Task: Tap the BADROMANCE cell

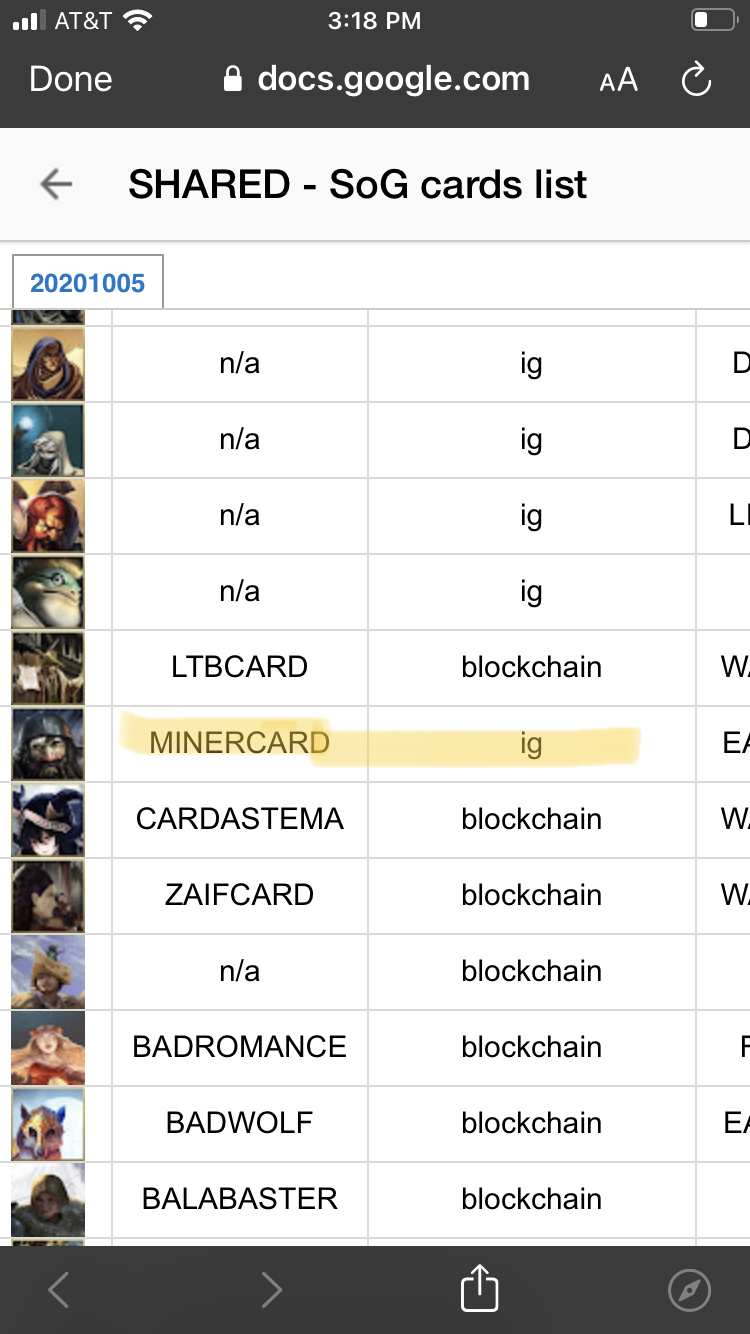Action: point(240,1047)
